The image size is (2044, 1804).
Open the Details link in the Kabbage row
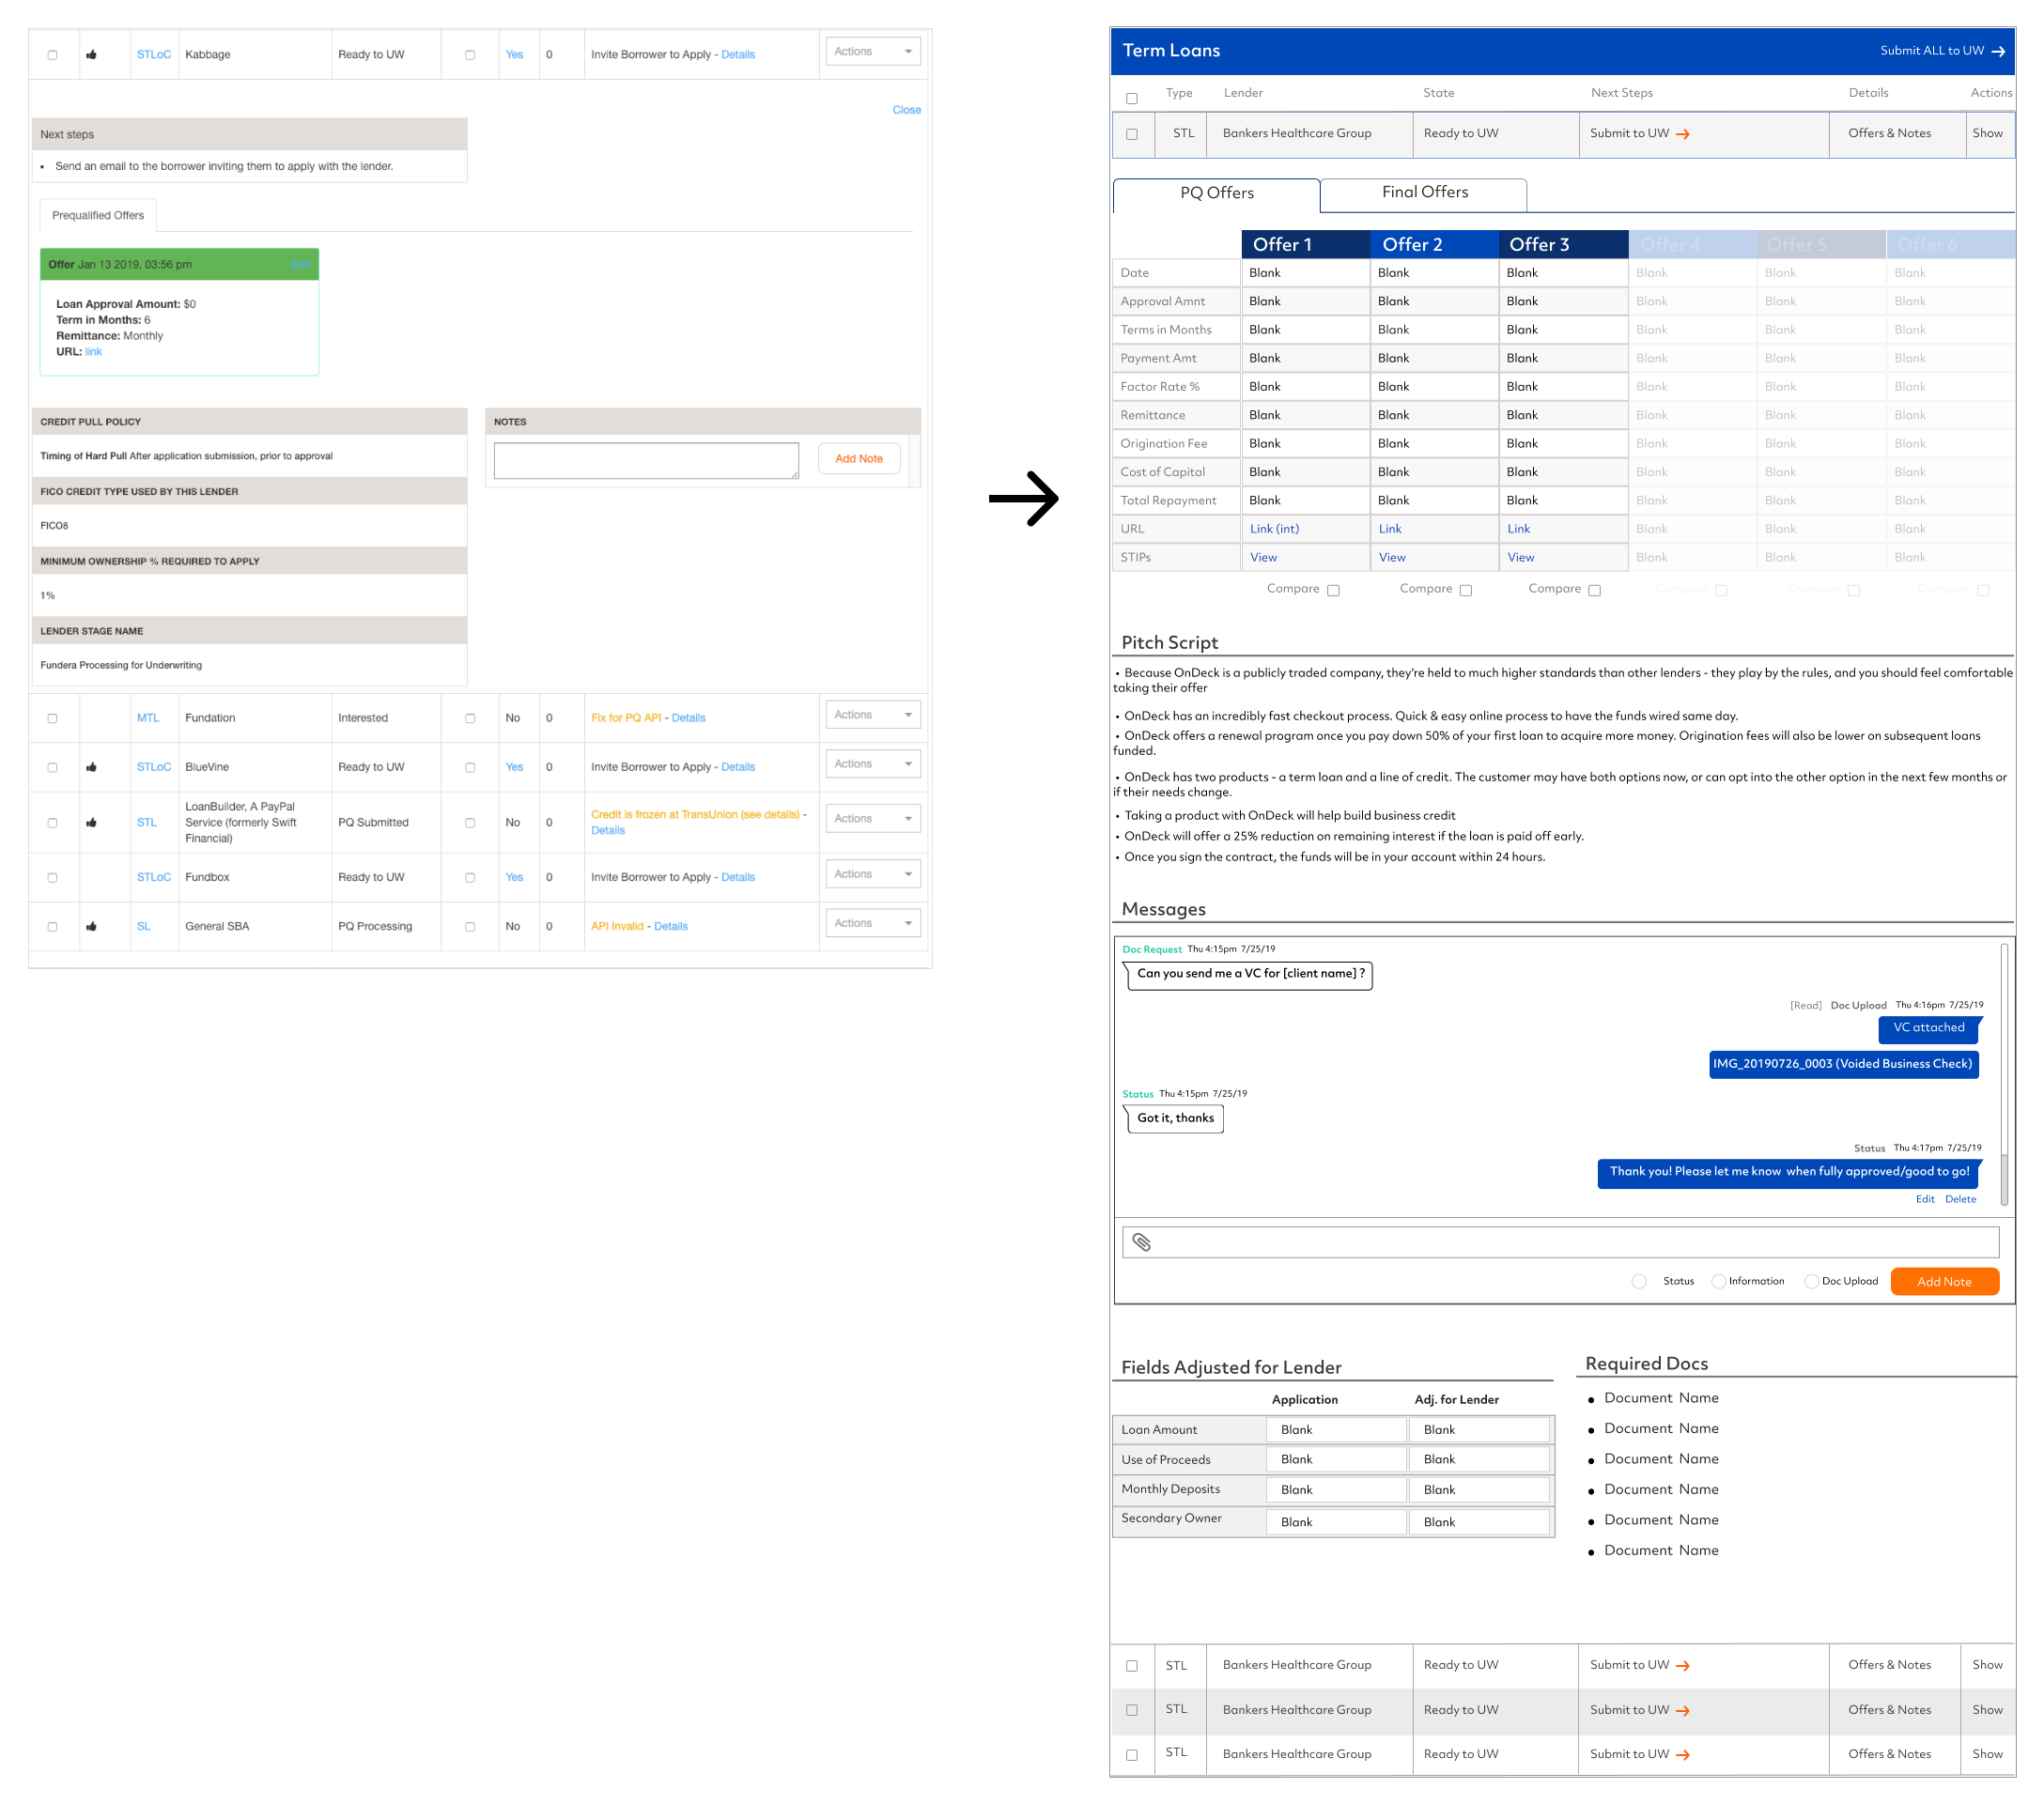click(x=738, y=55)
